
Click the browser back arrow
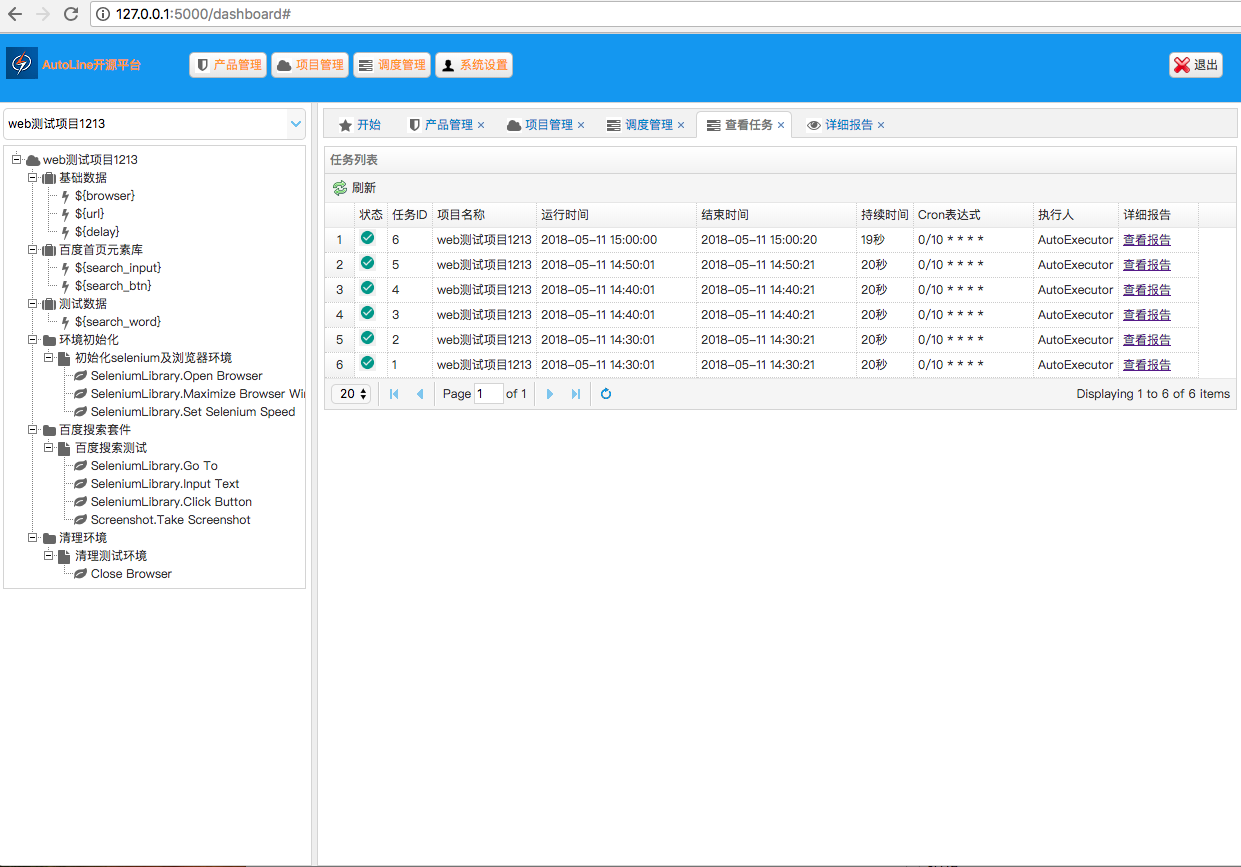15,14
